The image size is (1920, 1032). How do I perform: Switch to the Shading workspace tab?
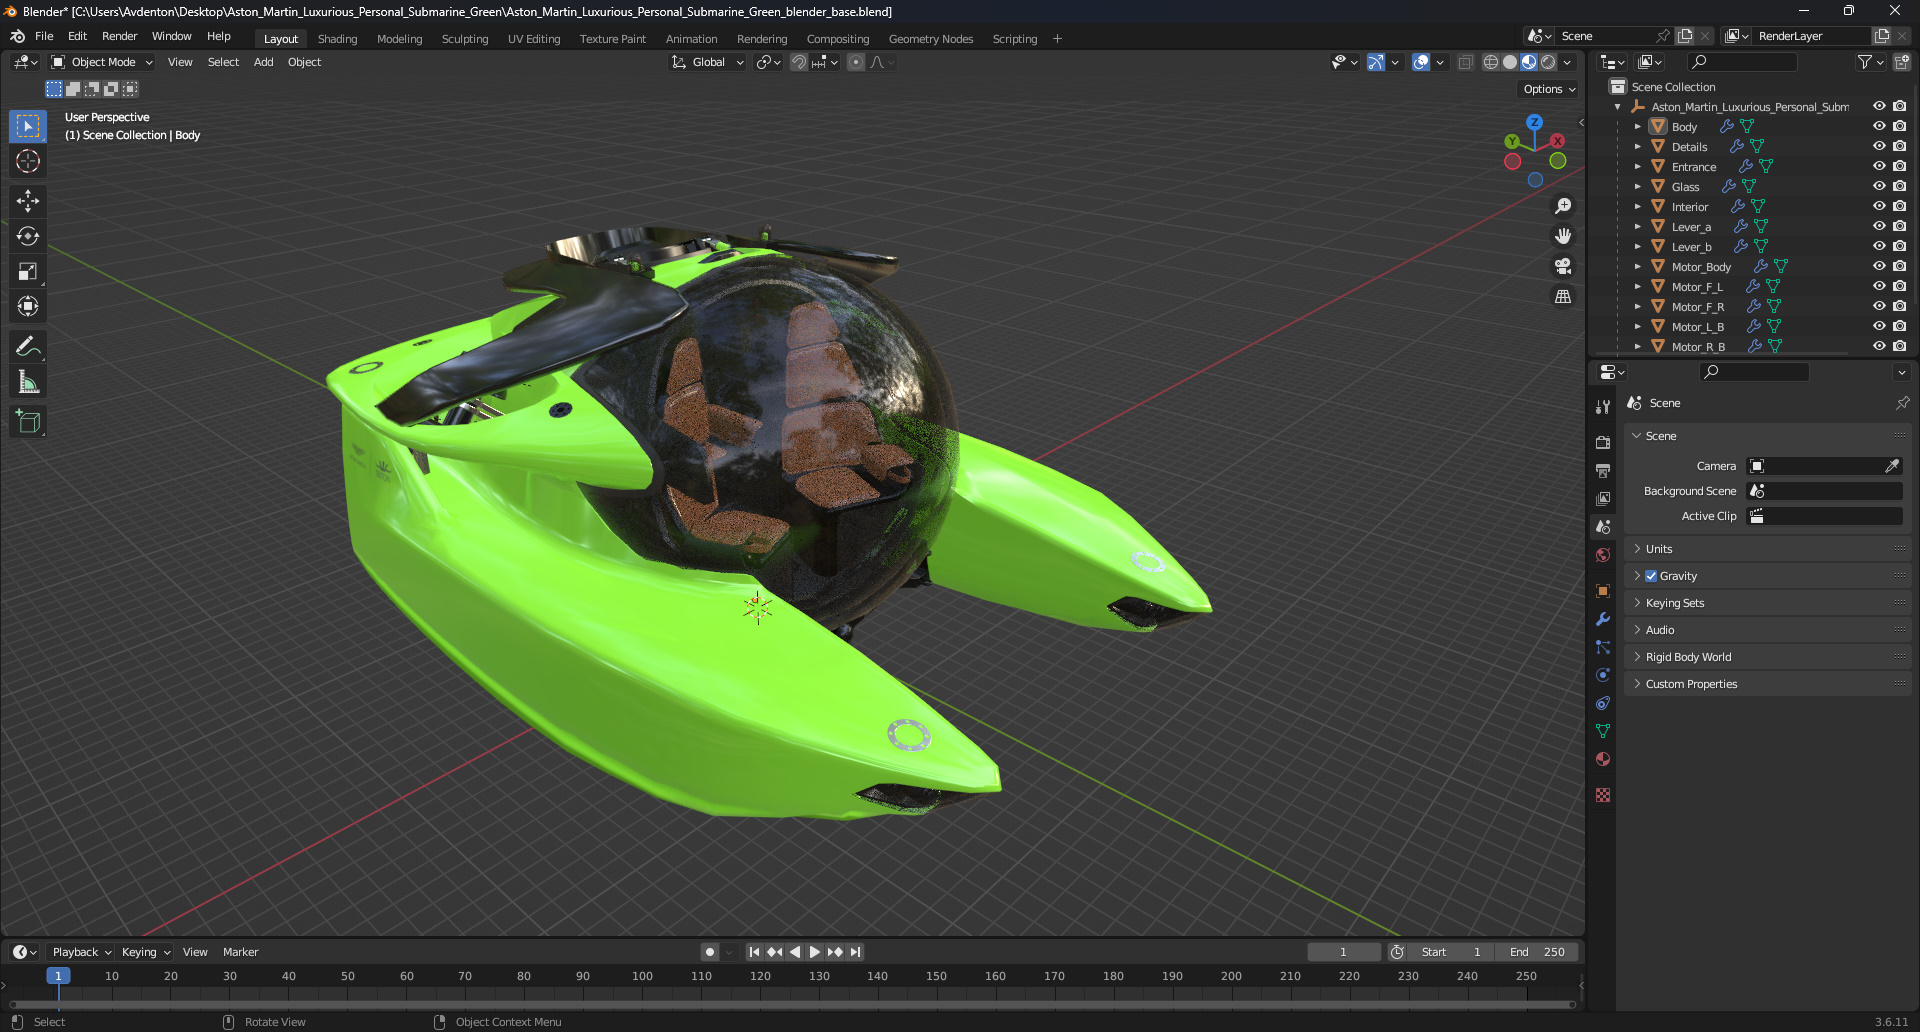(337, 39)
